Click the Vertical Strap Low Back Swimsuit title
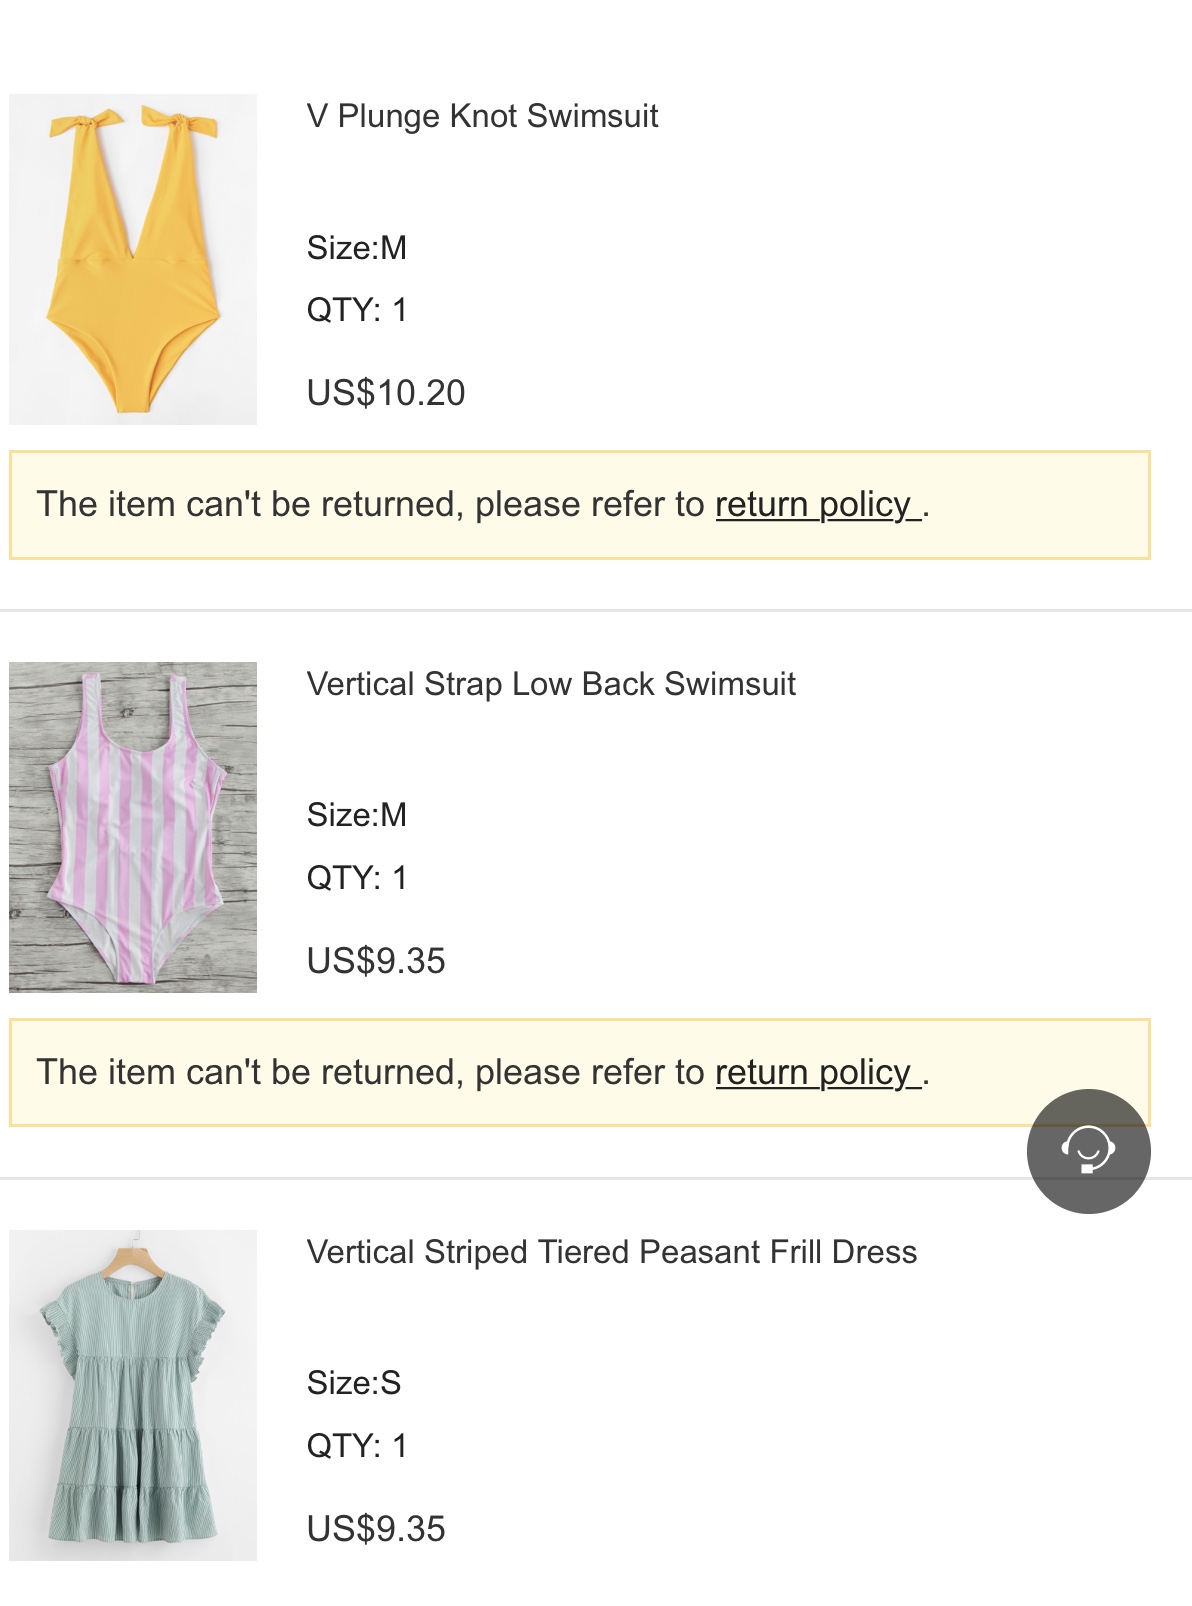This screenshot has height=1606, width=1192. coord(551,684)
